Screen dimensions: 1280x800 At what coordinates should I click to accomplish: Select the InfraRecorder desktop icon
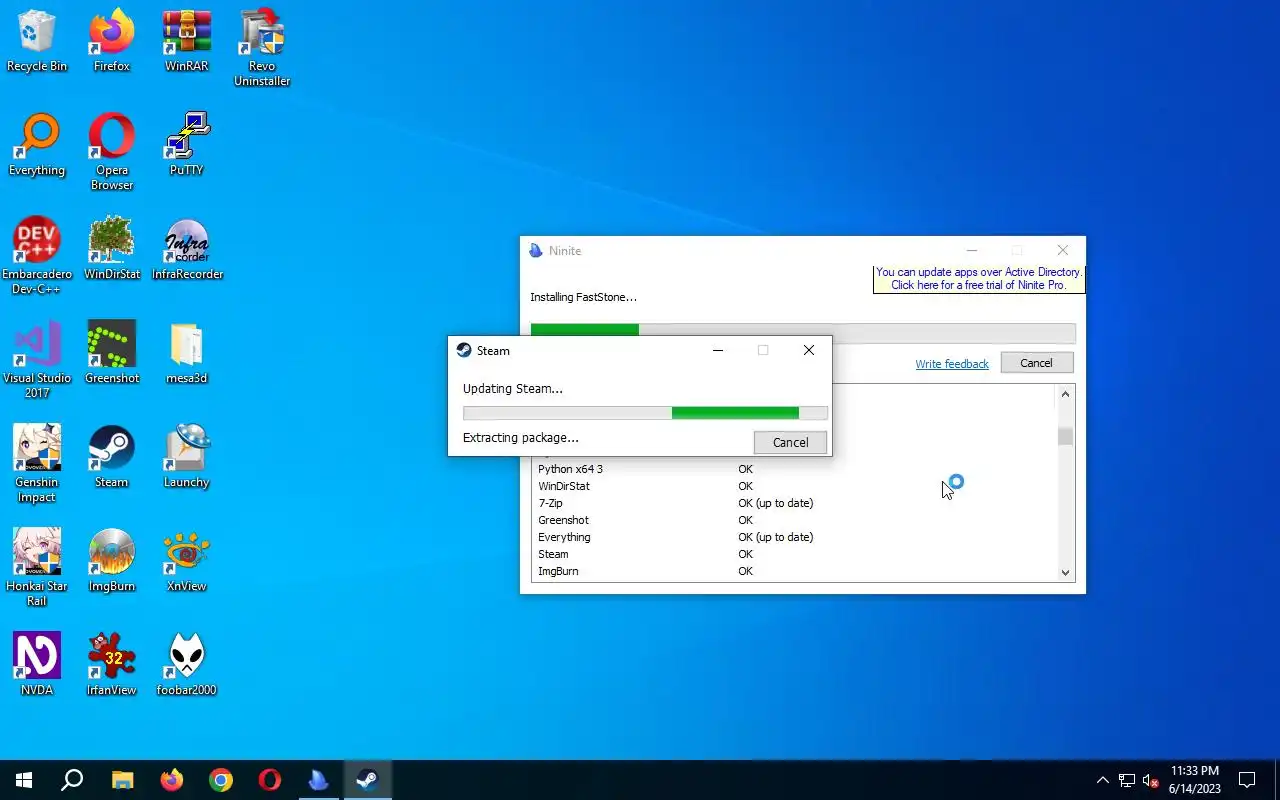[187, 249]
